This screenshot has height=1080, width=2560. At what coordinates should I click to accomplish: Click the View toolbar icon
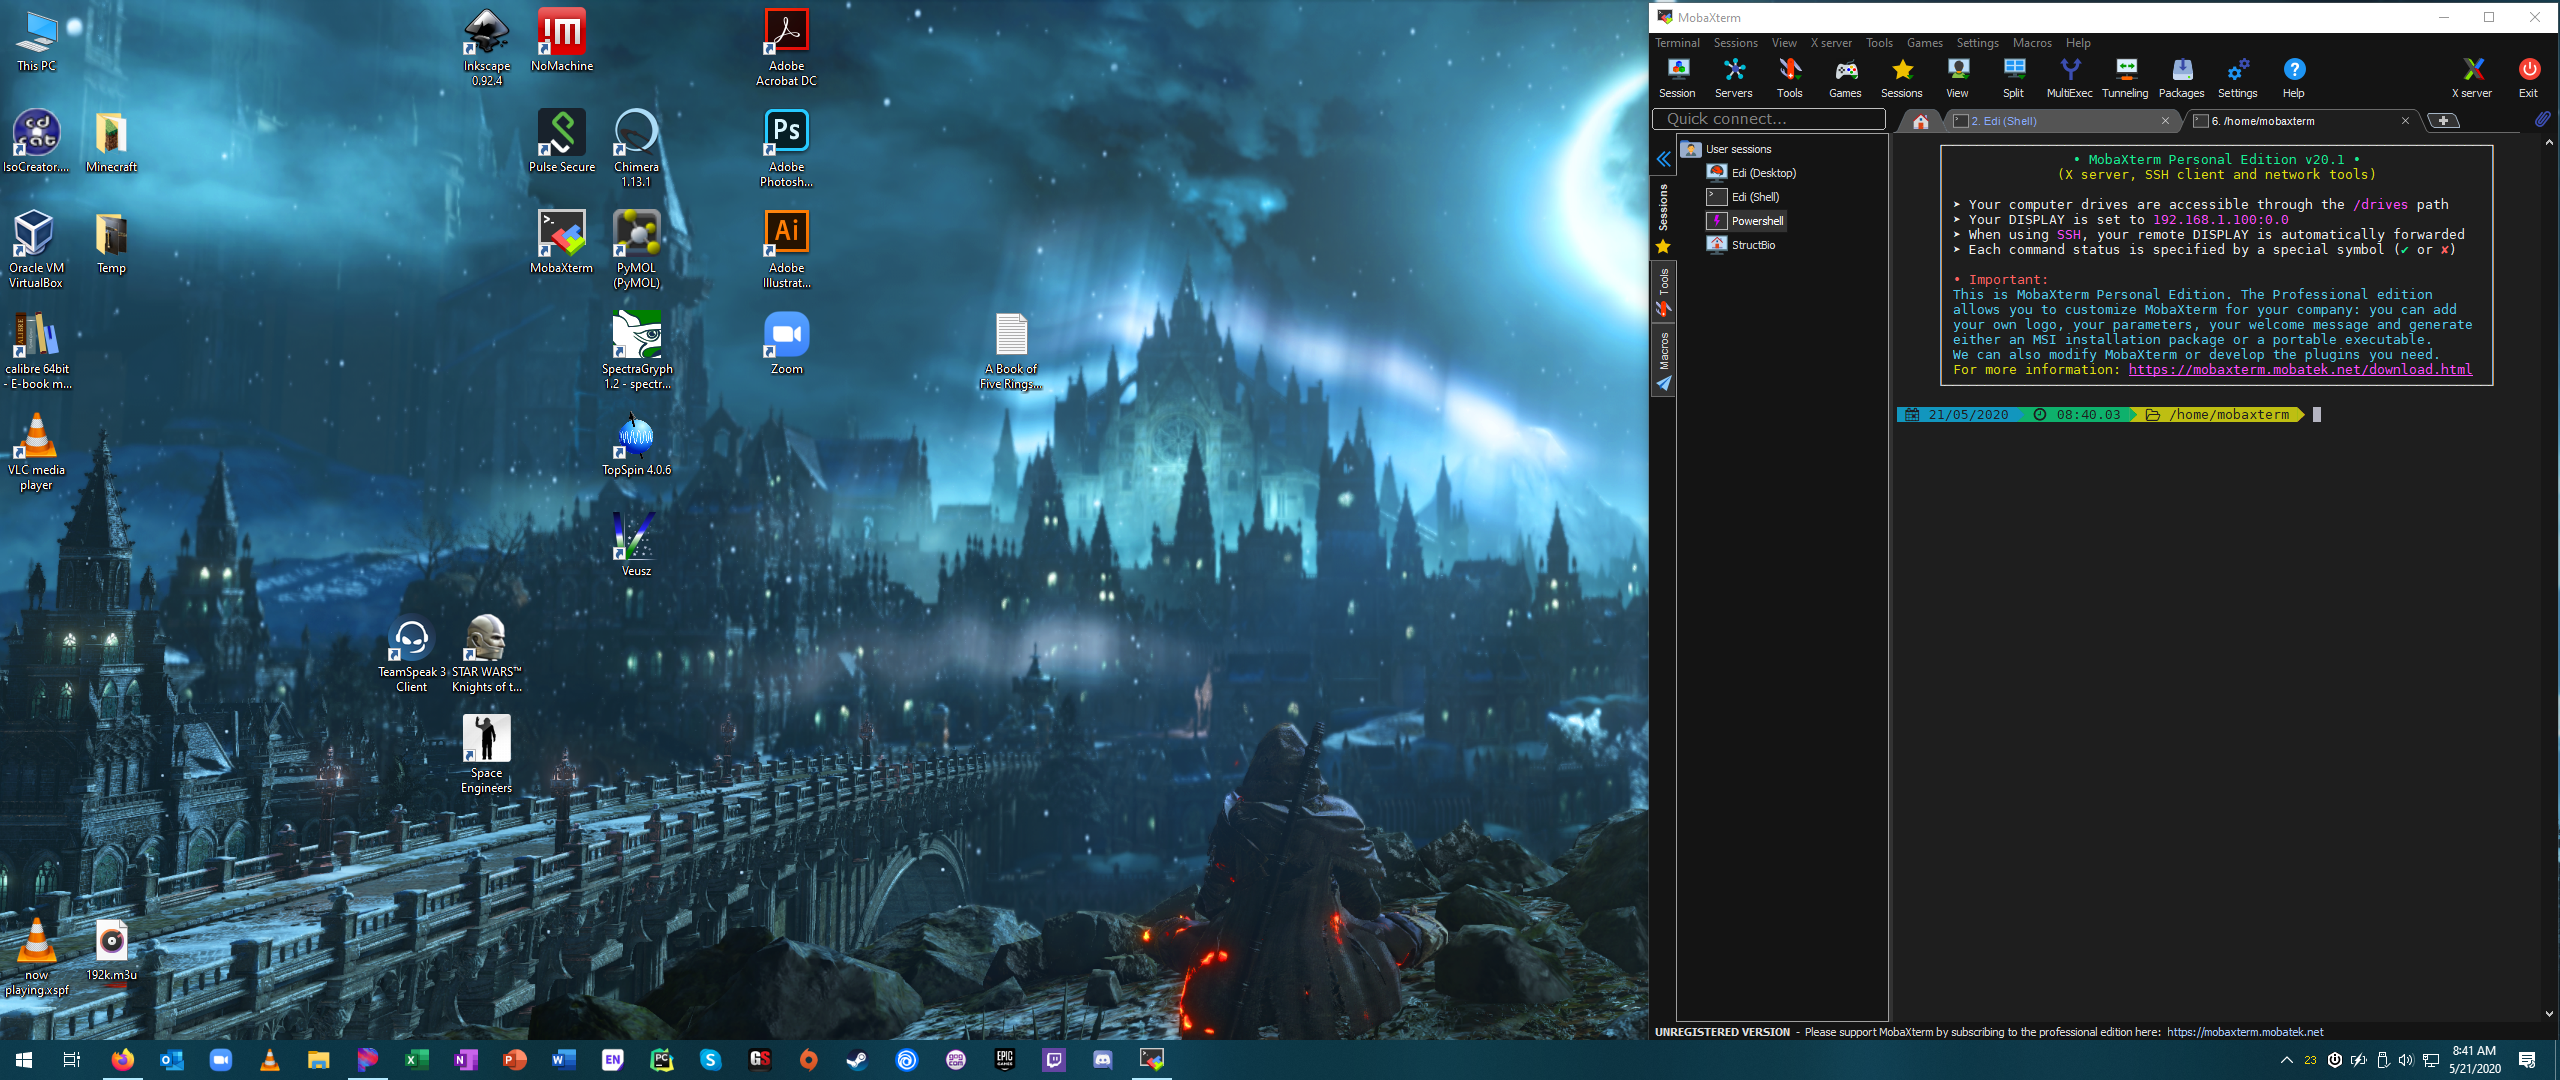(1957, 78)
